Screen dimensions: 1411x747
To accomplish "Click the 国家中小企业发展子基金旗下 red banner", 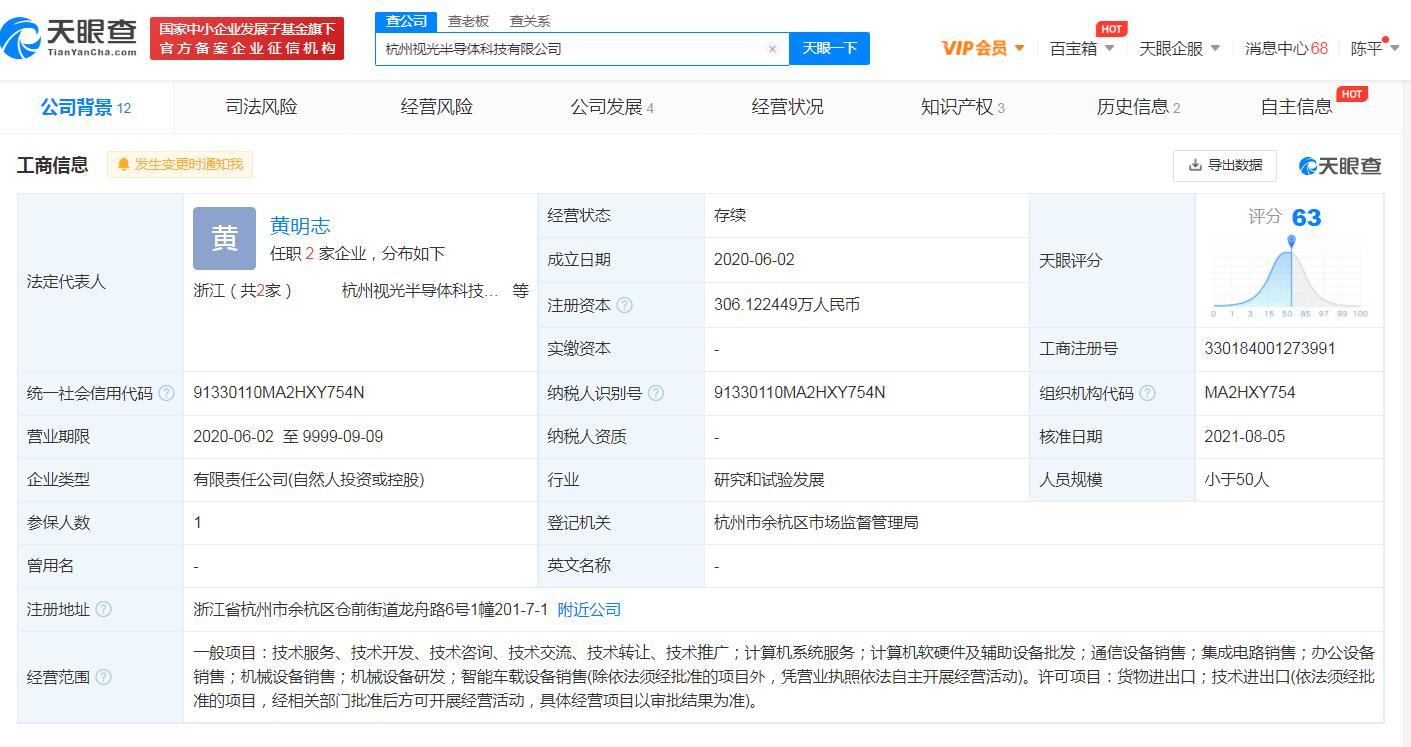I will pos(247,38).
